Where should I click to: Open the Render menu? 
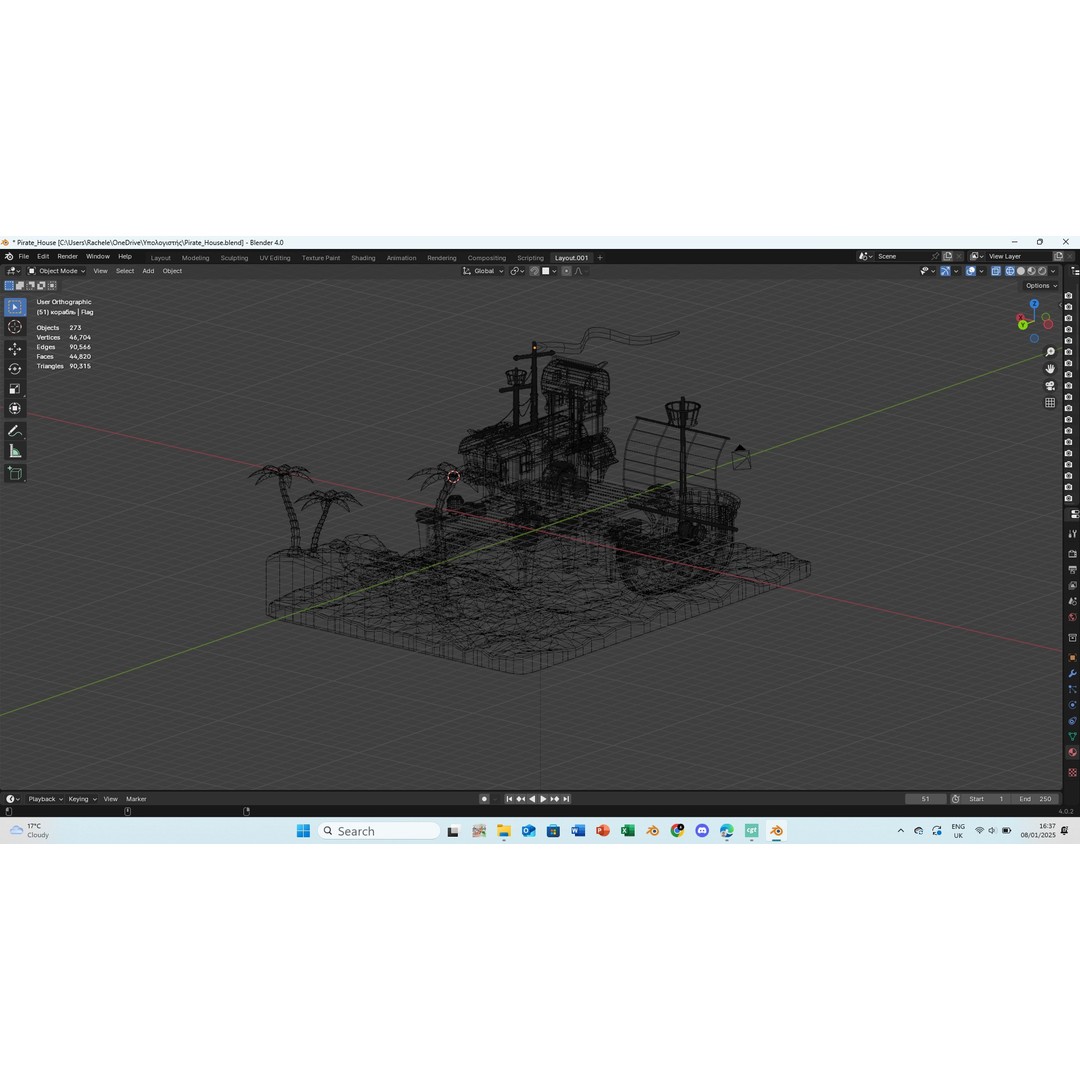pyautogui.click(x=68, y=256)
